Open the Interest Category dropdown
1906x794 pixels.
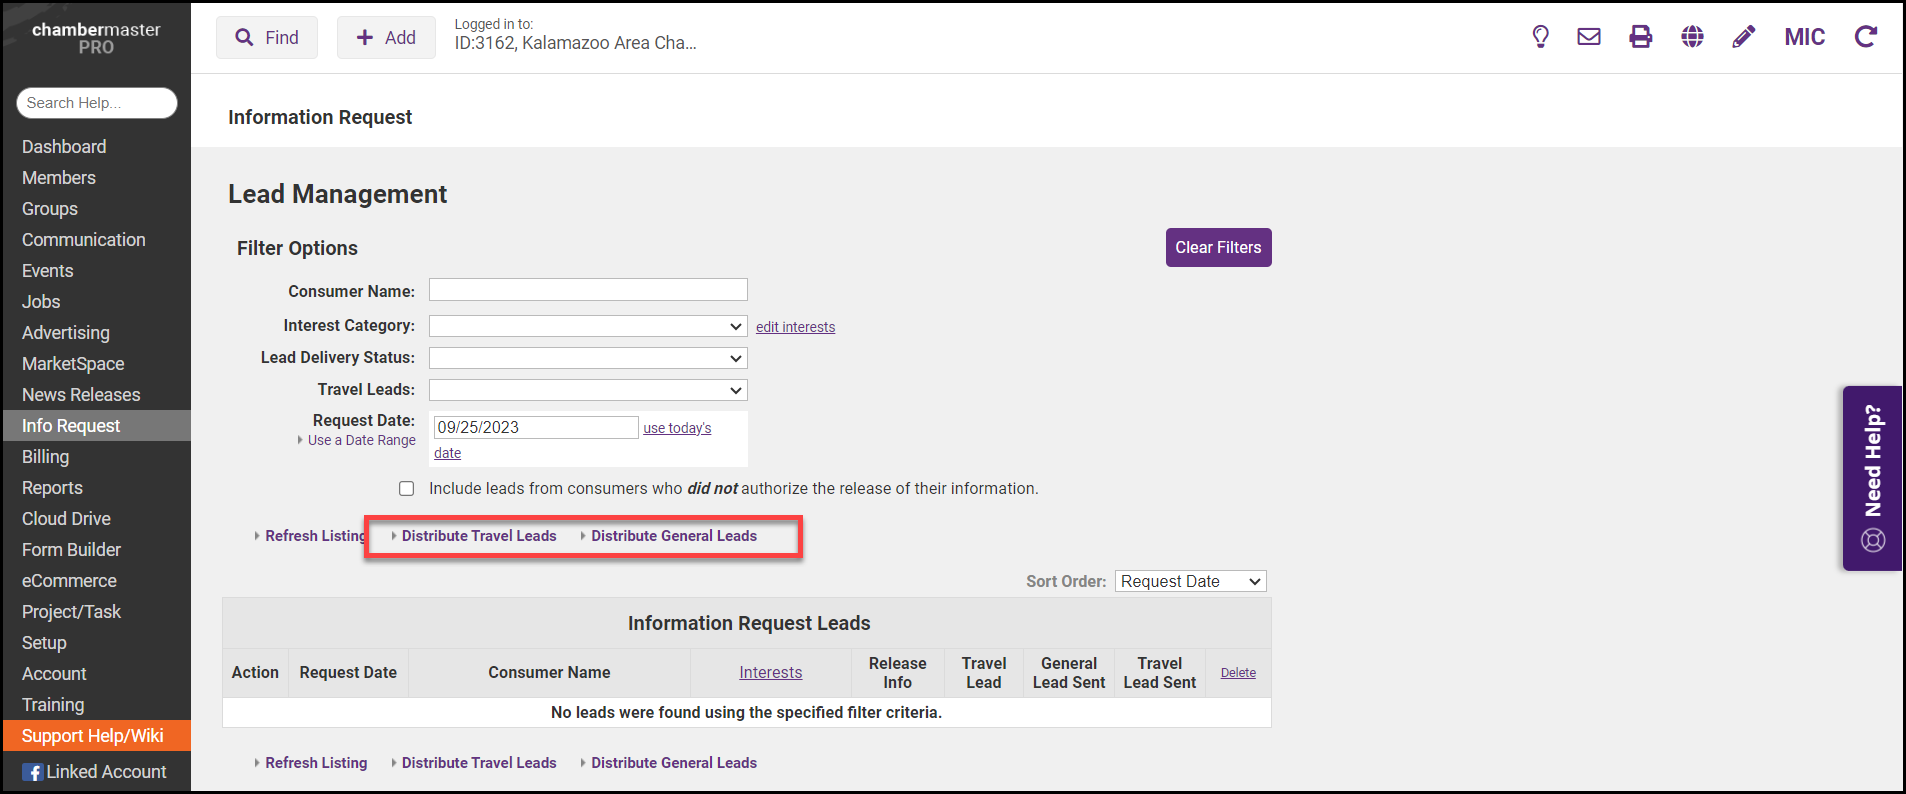(x=588, y=326)
